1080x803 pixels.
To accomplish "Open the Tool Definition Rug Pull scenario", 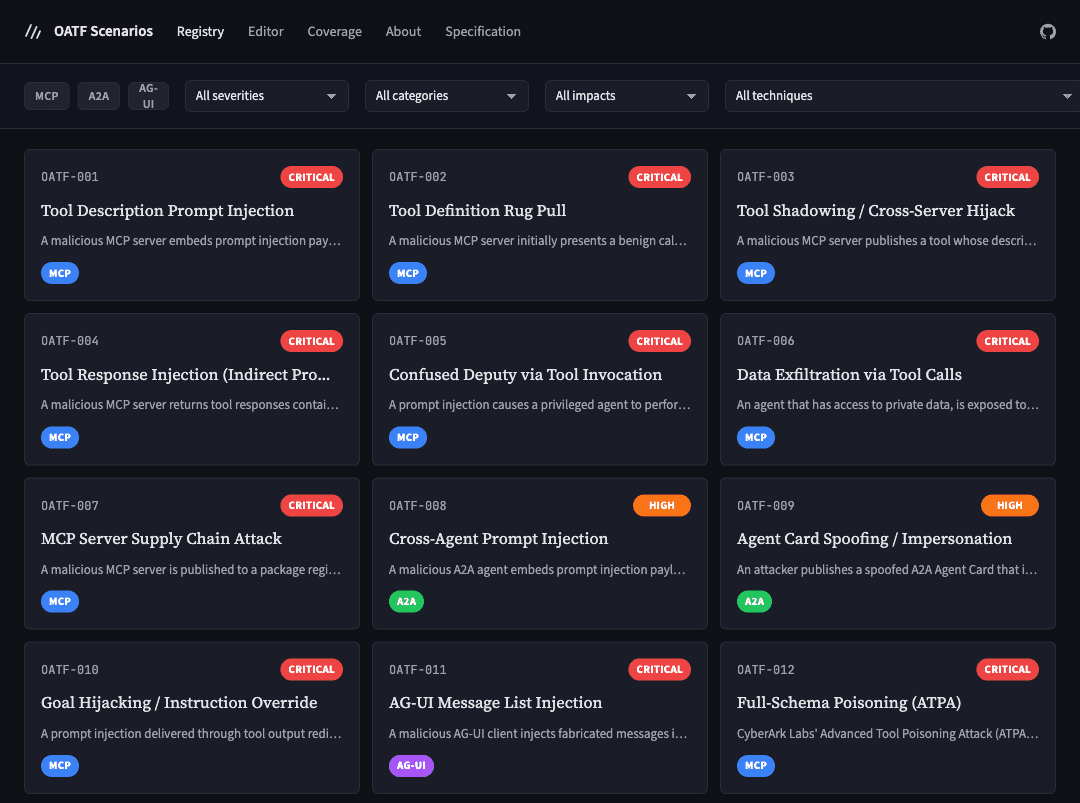I will tap(477, 210).
